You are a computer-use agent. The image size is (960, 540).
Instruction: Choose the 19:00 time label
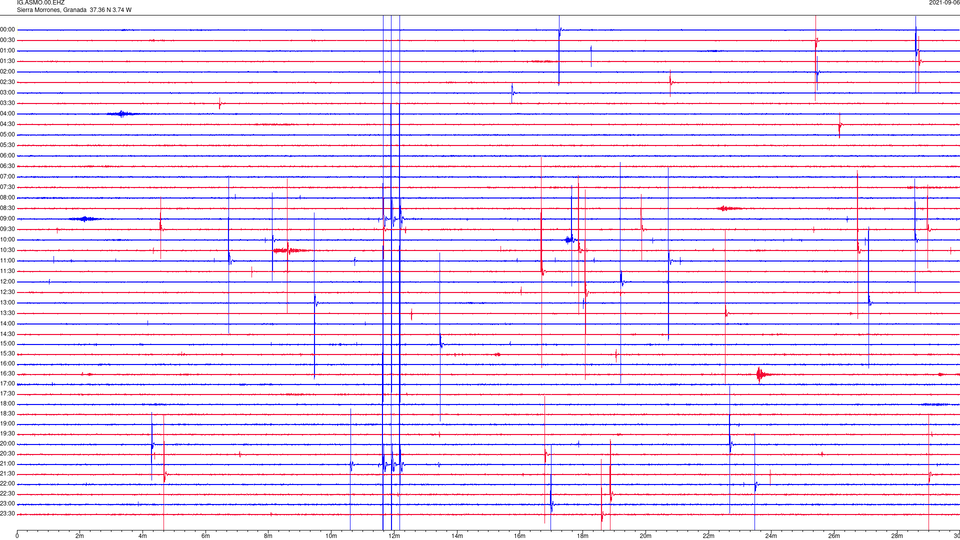8,424
